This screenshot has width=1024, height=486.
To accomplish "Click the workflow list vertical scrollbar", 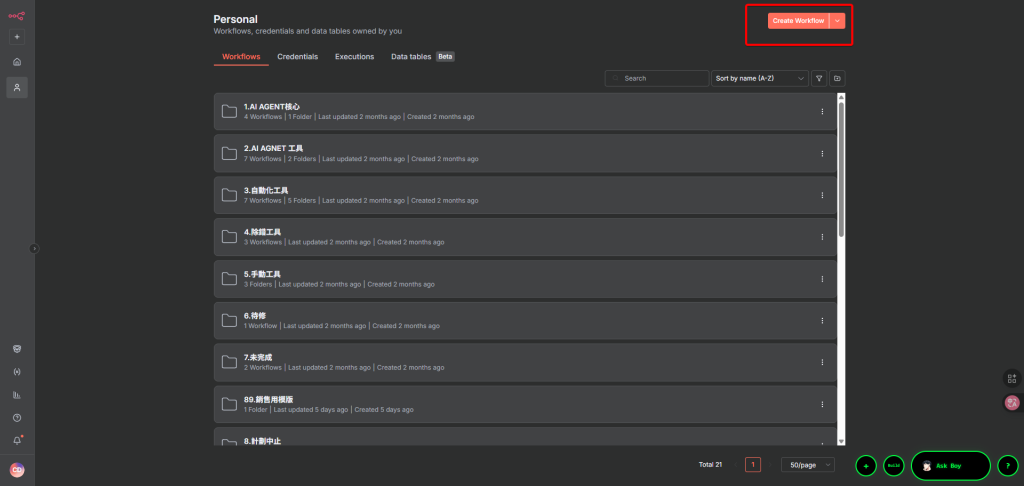I will coord(841,170).
